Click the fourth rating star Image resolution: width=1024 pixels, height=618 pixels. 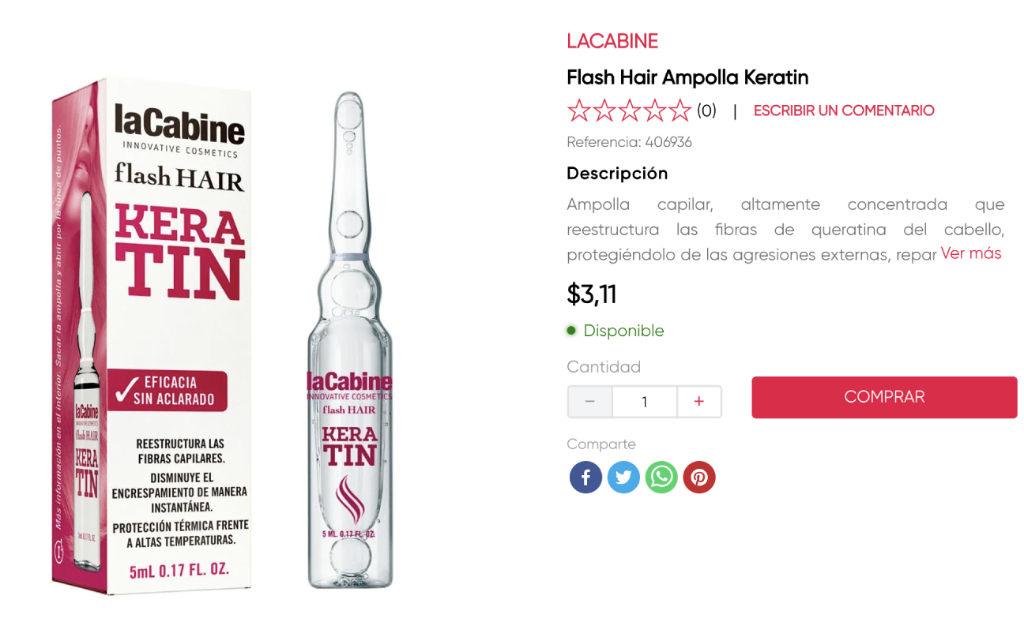tap(654, 110)
